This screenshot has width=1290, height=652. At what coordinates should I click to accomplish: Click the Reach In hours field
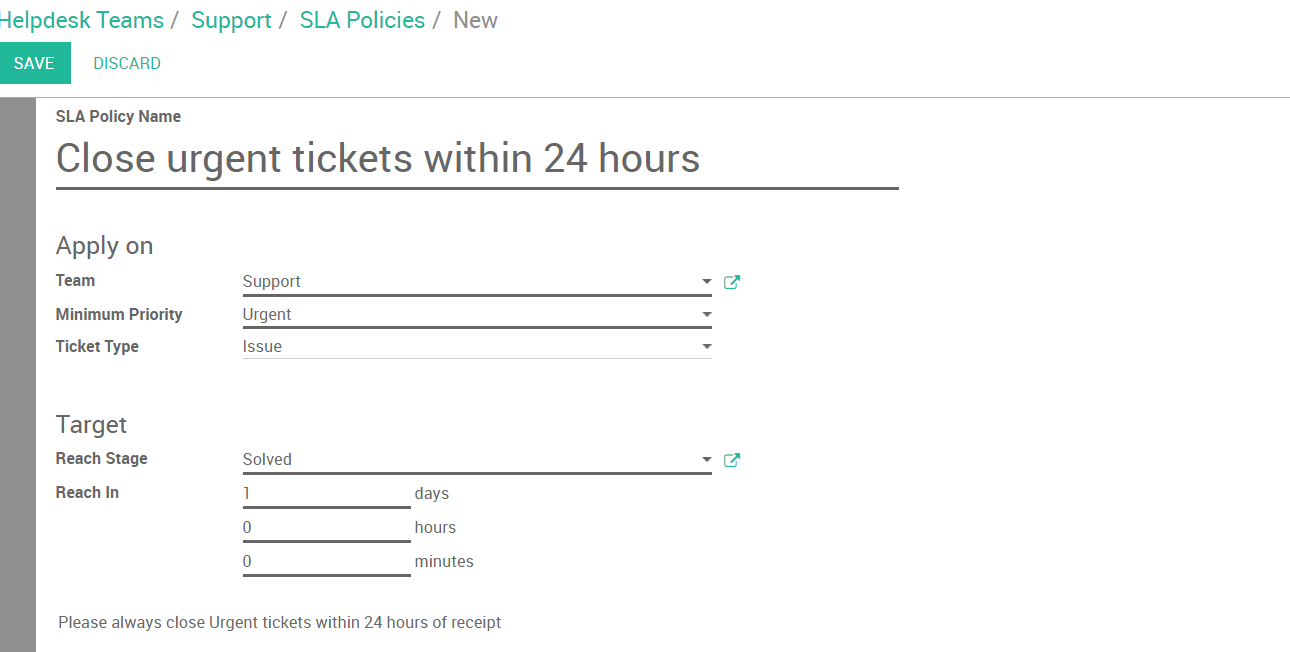tap(326, 528)
